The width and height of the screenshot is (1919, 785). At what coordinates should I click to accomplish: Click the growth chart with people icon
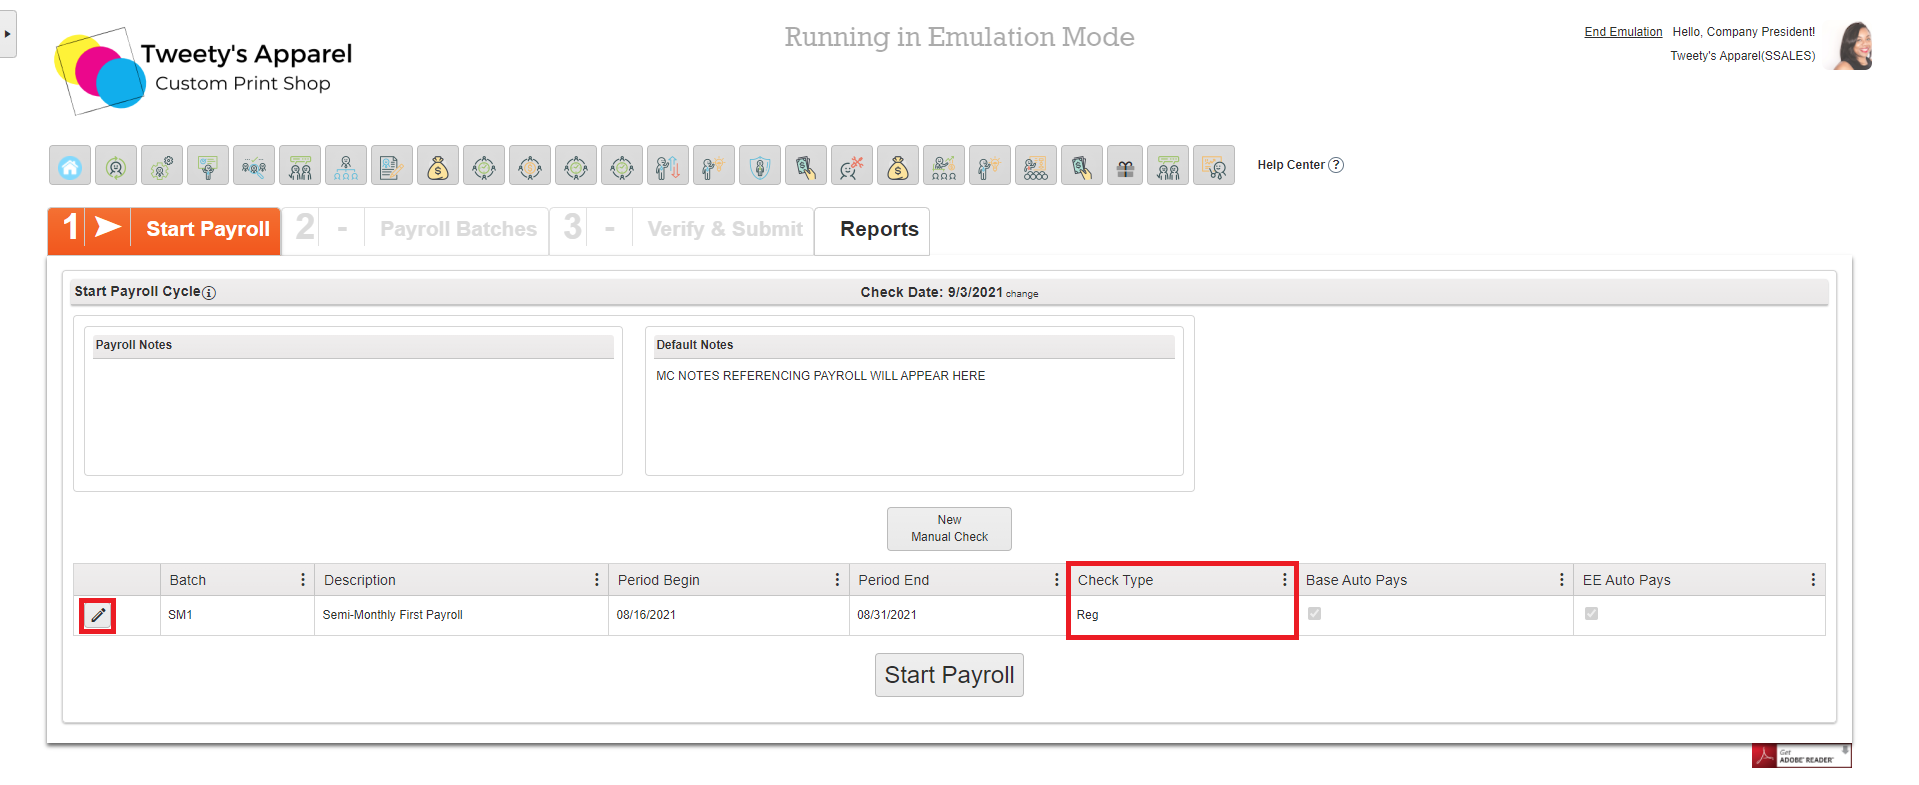coord(944,166)
